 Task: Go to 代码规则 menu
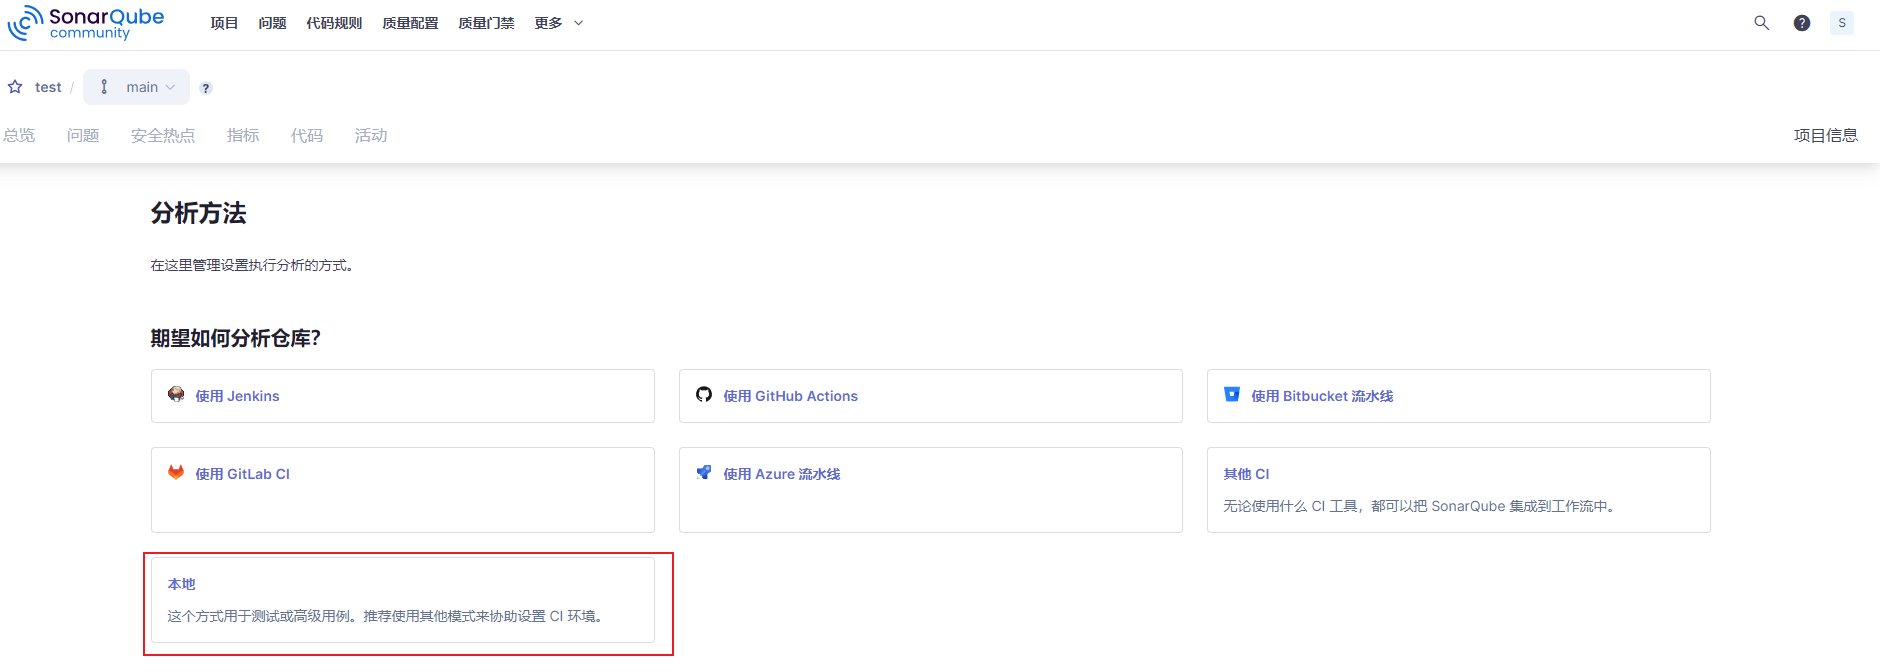click(x=334, y=23)
